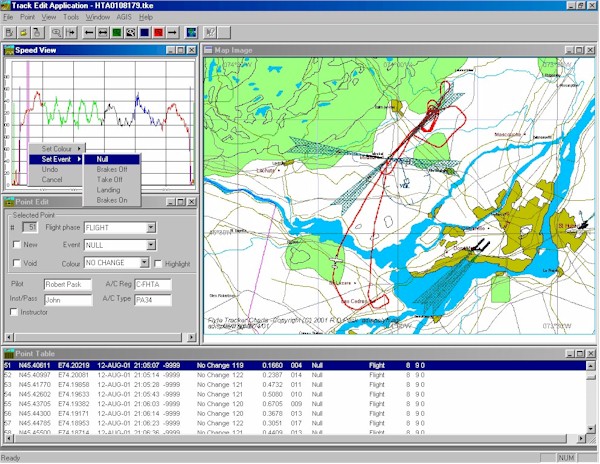The image size is (600, 464).
Task: Expand the Flight phase dropdown
Action: [151, 227]
